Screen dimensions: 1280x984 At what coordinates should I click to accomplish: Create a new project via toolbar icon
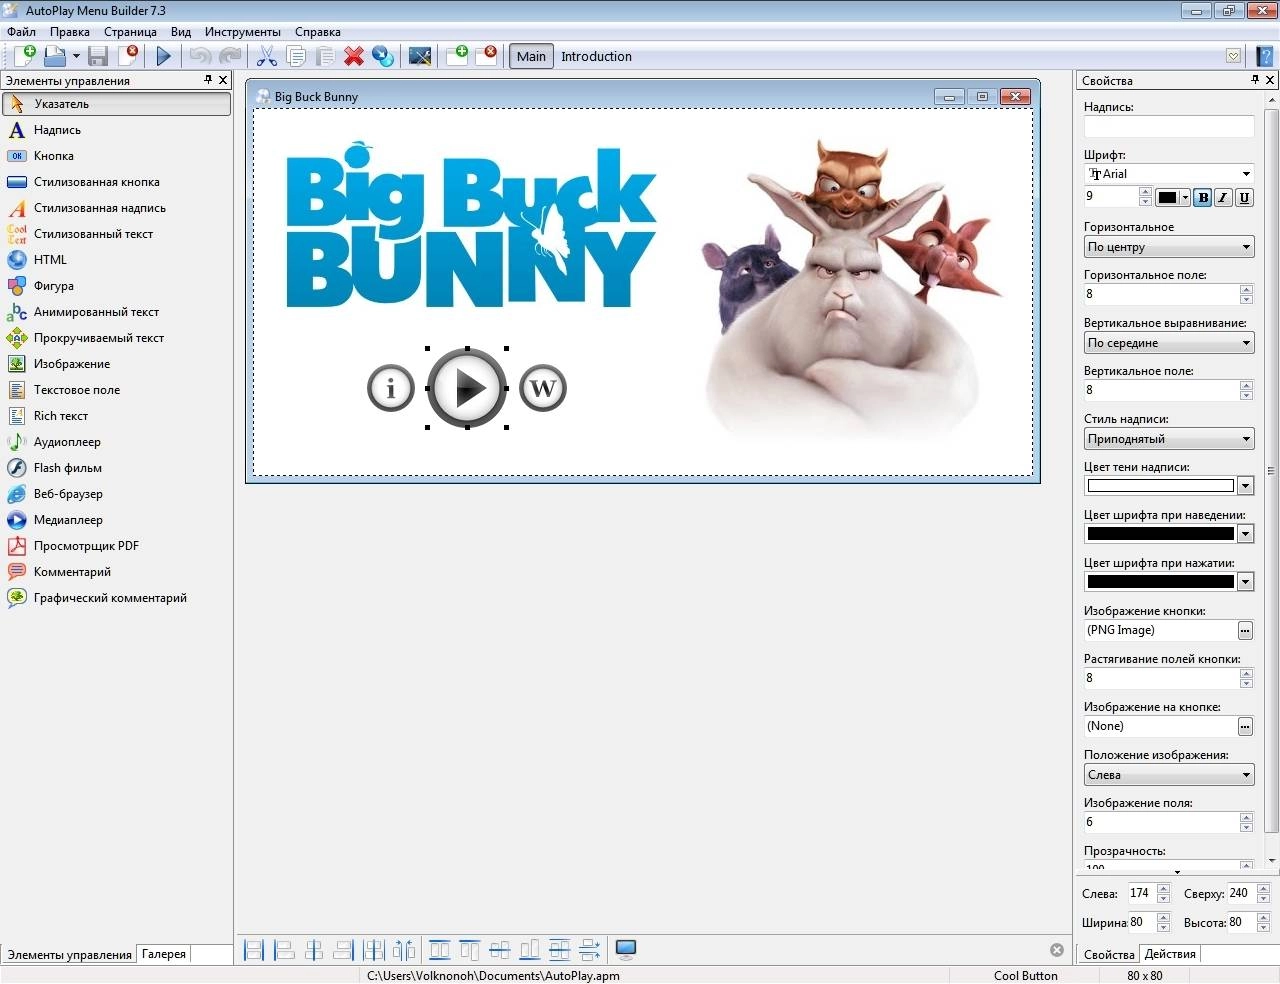(x=24, y=56)
